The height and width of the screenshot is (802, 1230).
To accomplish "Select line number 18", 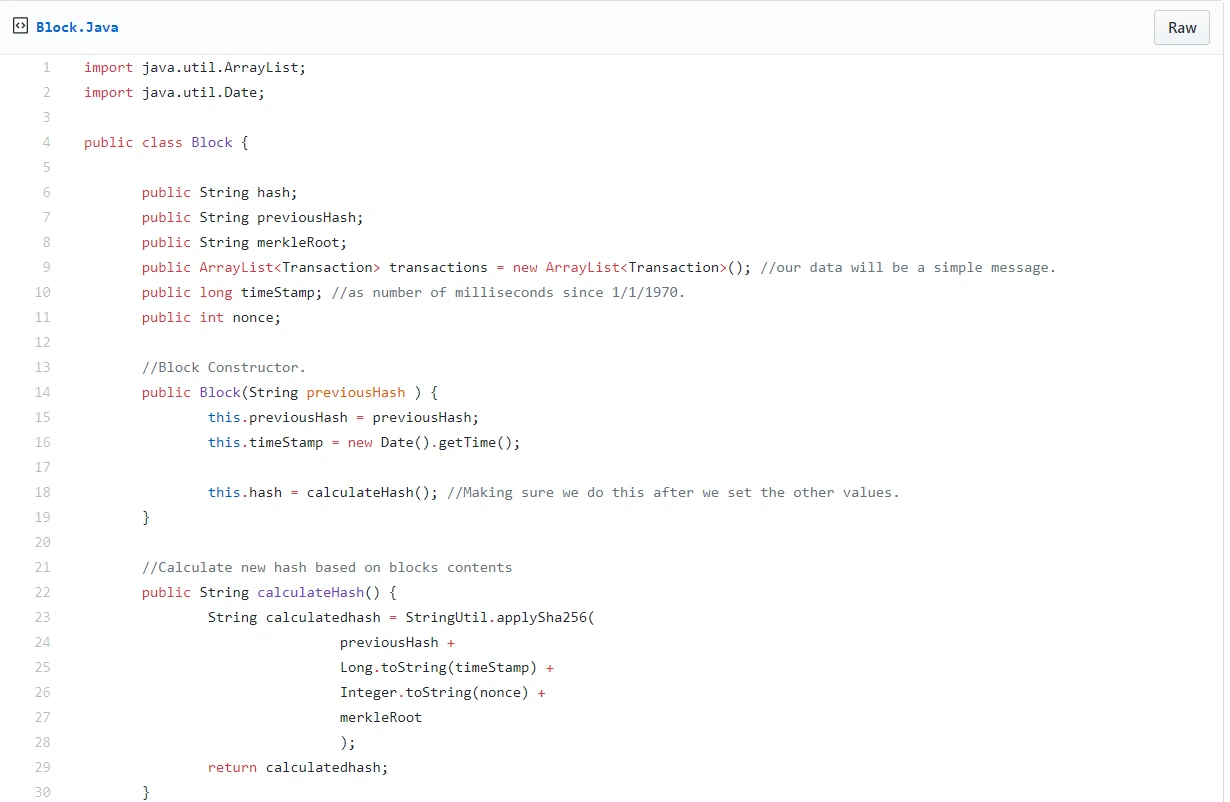I will [42, 493].
